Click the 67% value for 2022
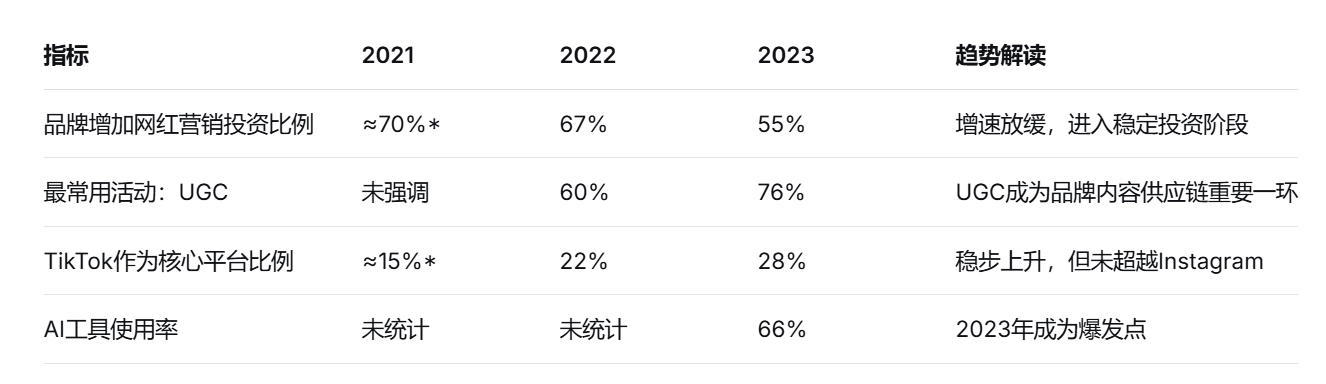 pyautogui.click(x=584, y=124)
